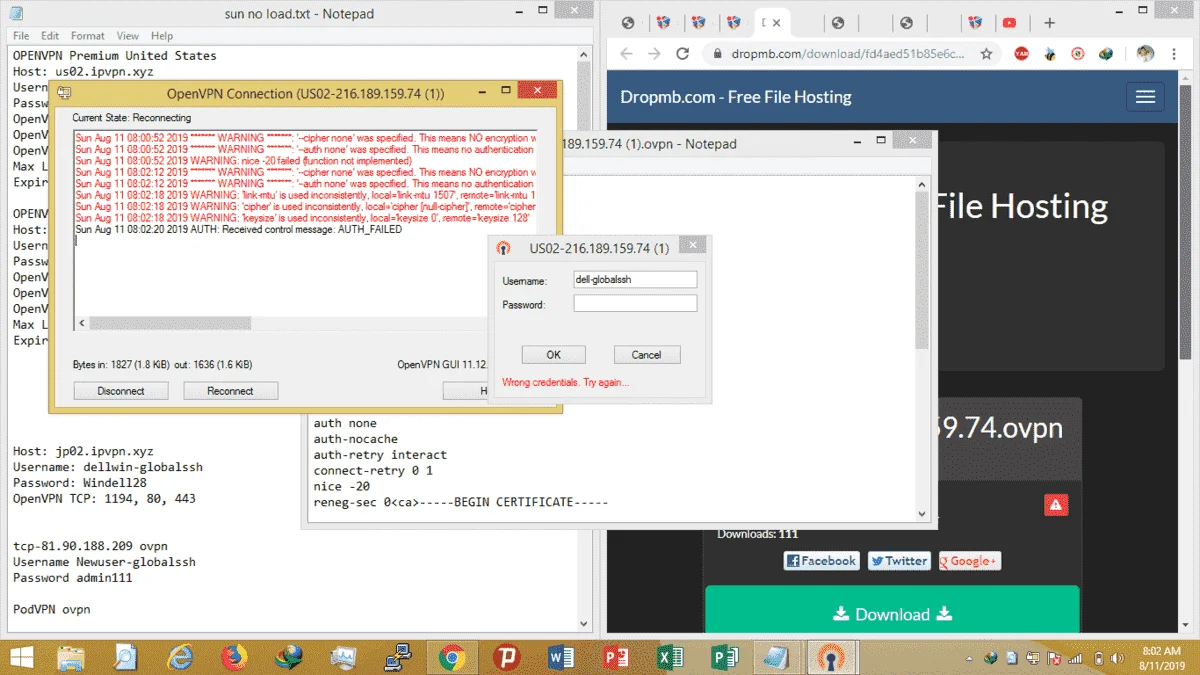Open Publisher from taskbar
The image size is (1200, 675).
pos(724,657)
